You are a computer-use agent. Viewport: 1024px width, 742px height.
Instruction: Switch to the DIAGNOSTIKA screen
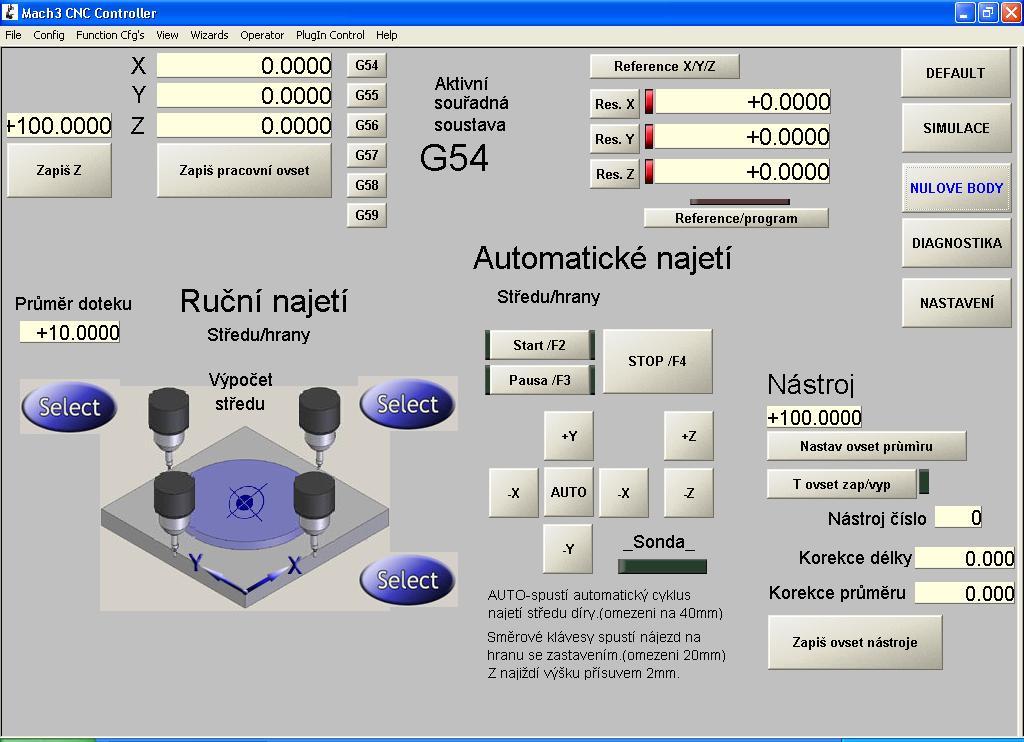[956, 243]
